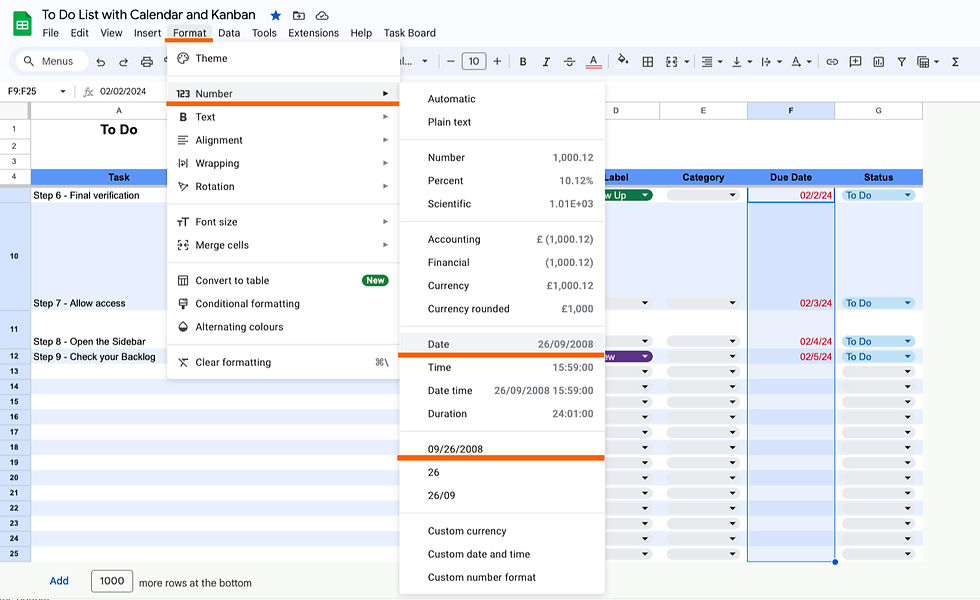Image resolution: width=980 pixels, height=600 pixels.
Task: Open the fill colour picker
Action: (x=622, y=59)
